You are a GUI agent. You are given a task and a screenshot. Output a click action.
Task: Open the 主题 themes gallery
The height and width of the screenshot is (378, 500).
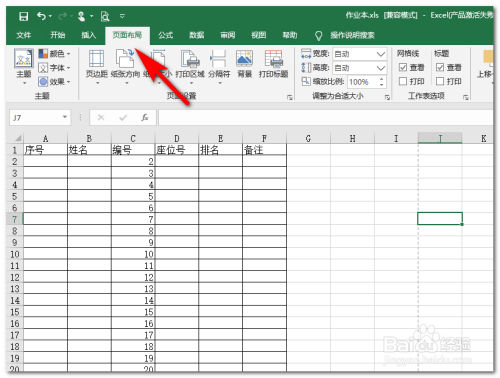tap(24, 66)
